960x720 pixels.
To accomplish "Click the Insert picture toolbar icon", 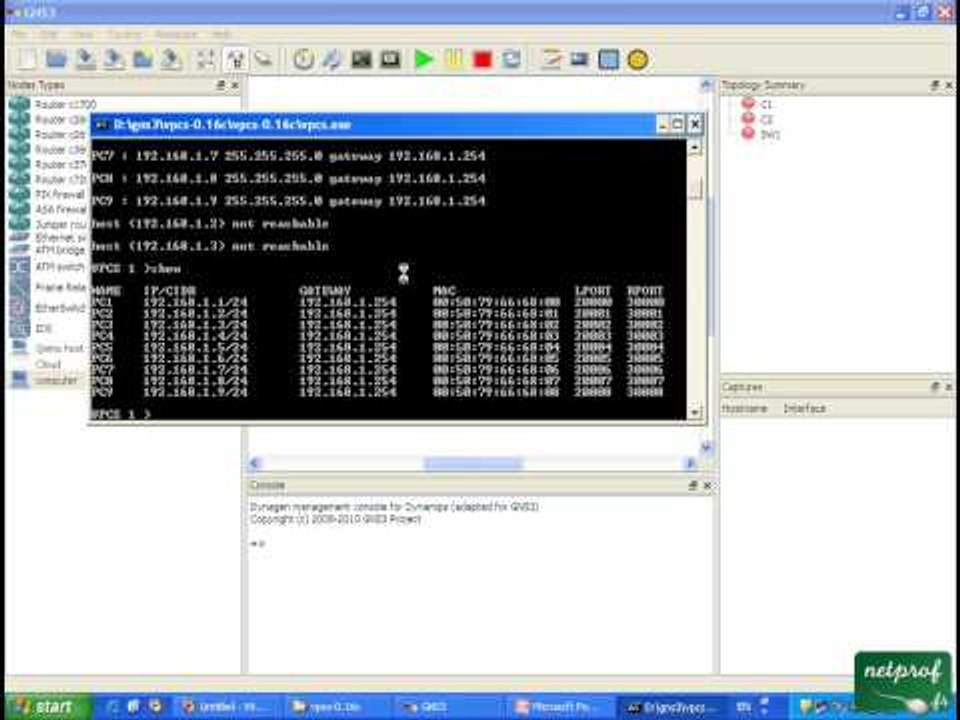I will tap(579, 59).
